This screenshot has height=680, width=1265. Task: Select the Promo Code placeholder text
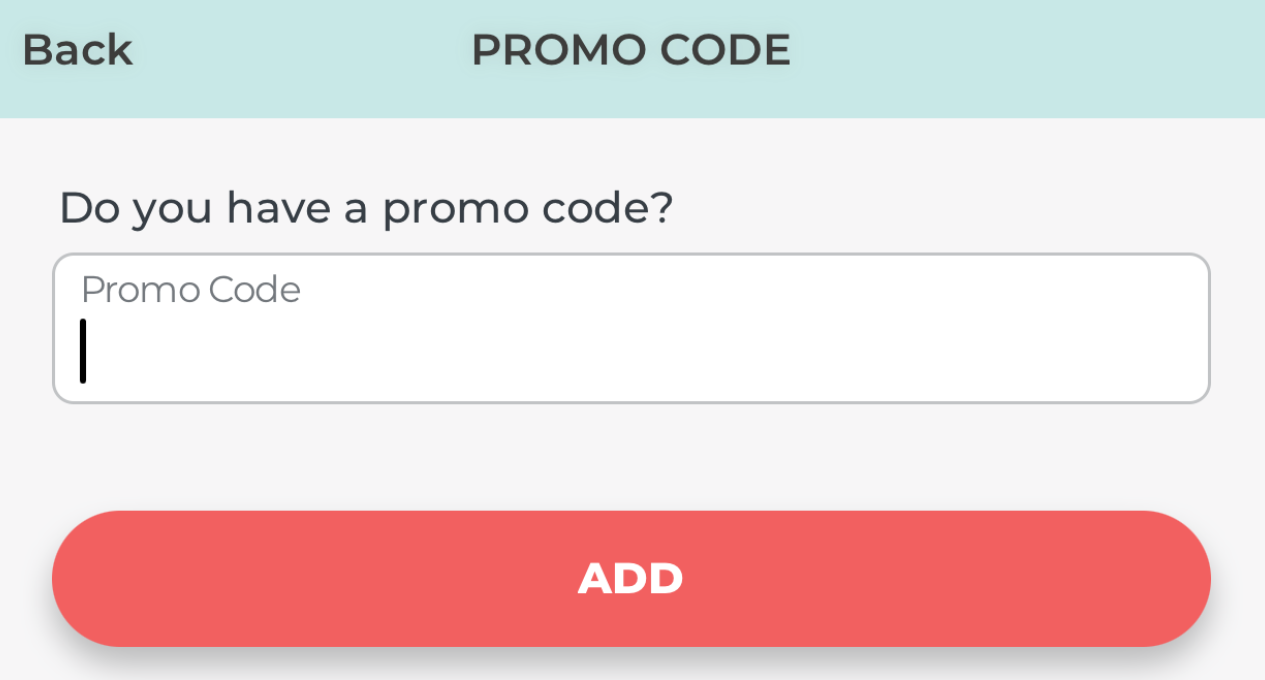190,290
